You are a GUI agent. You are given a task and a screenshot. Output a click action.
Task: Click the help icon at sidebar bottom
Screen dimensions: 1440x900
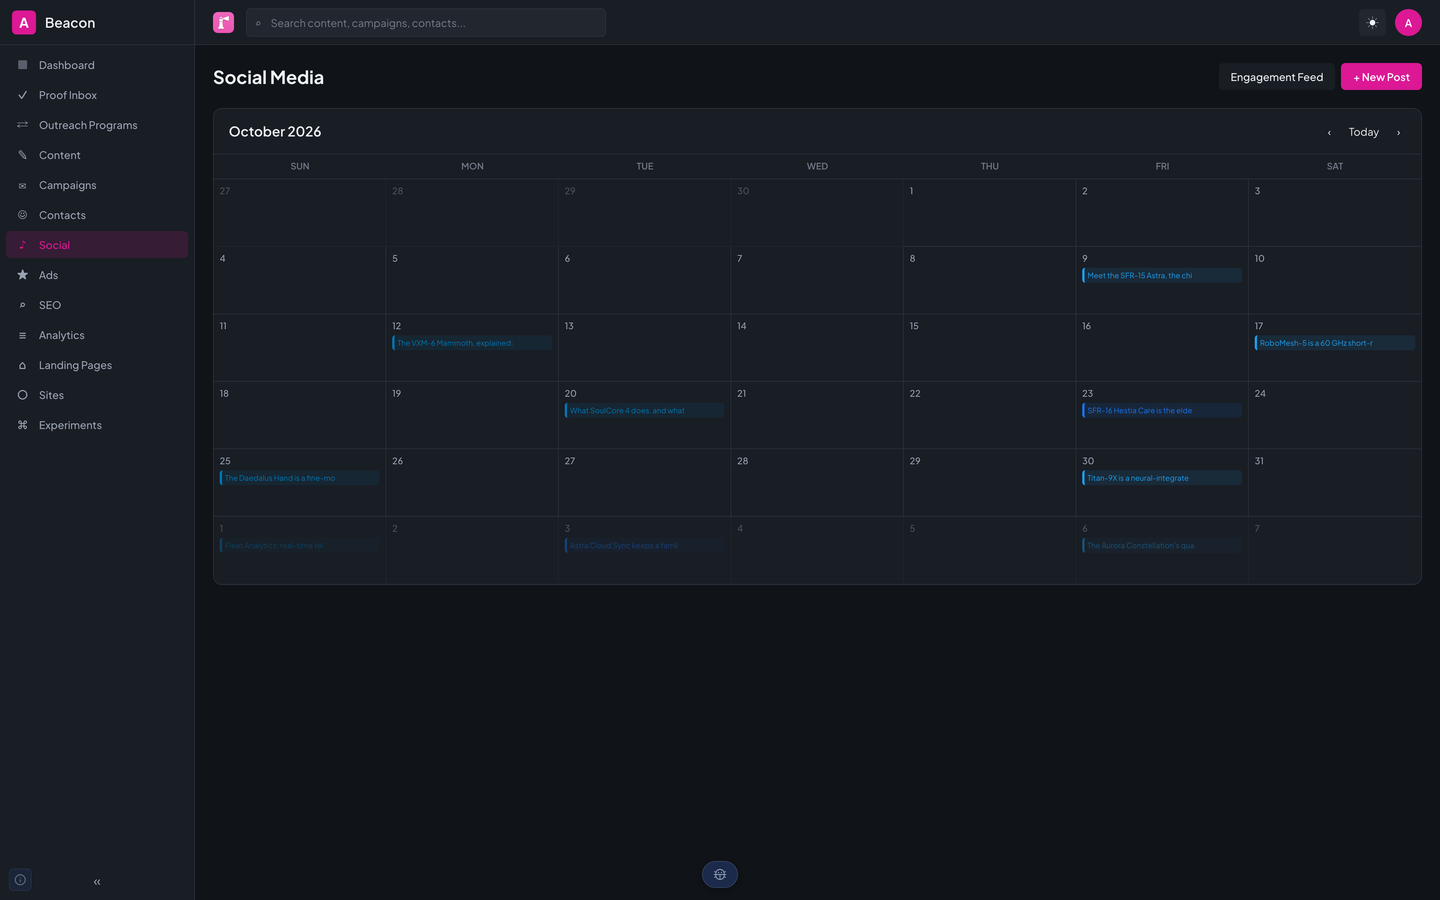click(x=20, y=880)
